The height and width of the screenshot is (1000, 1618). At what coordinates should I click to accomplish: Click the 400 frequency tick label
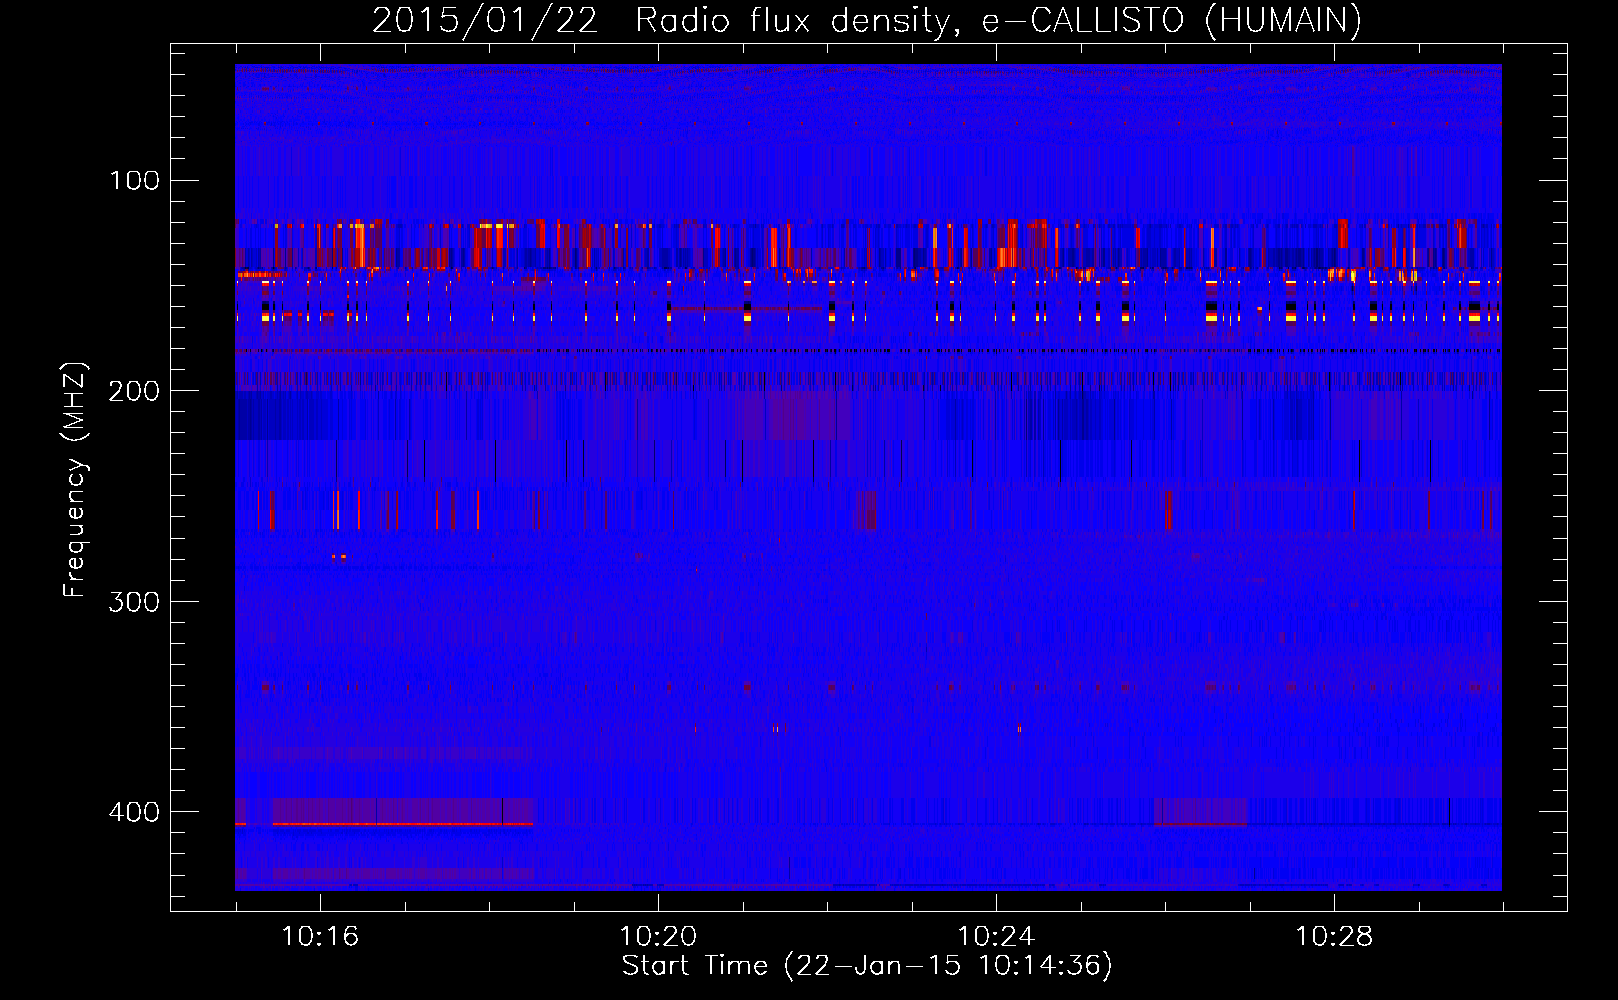134,812
